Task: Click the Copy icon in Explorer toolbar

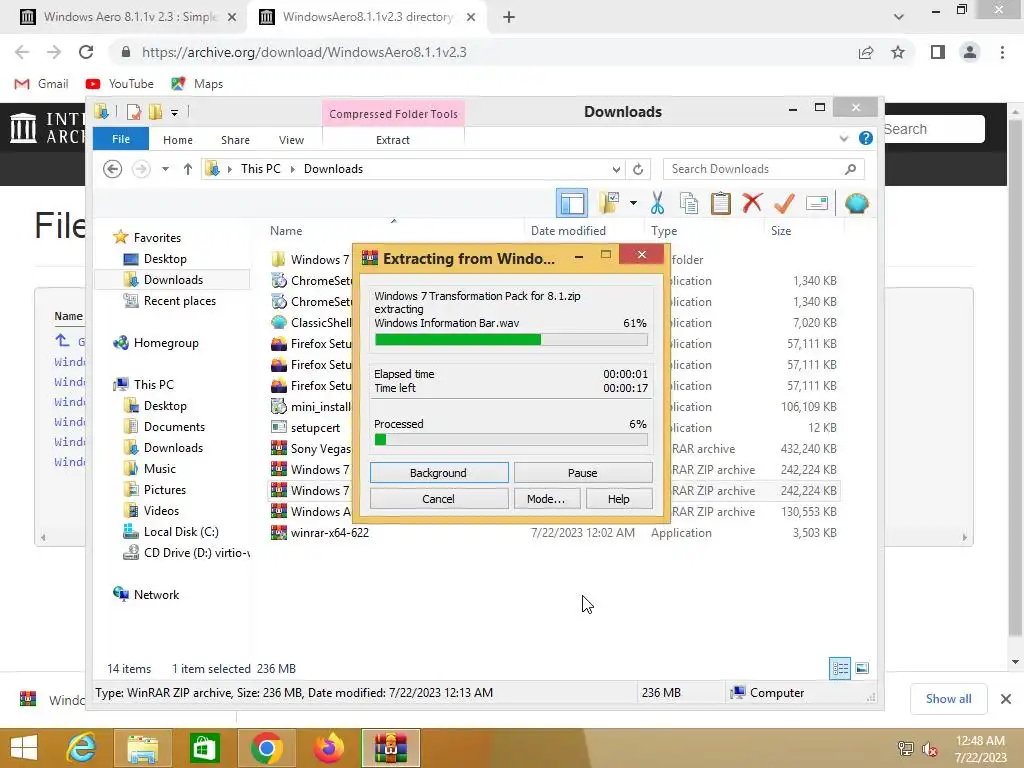Action: pos(689,203)
